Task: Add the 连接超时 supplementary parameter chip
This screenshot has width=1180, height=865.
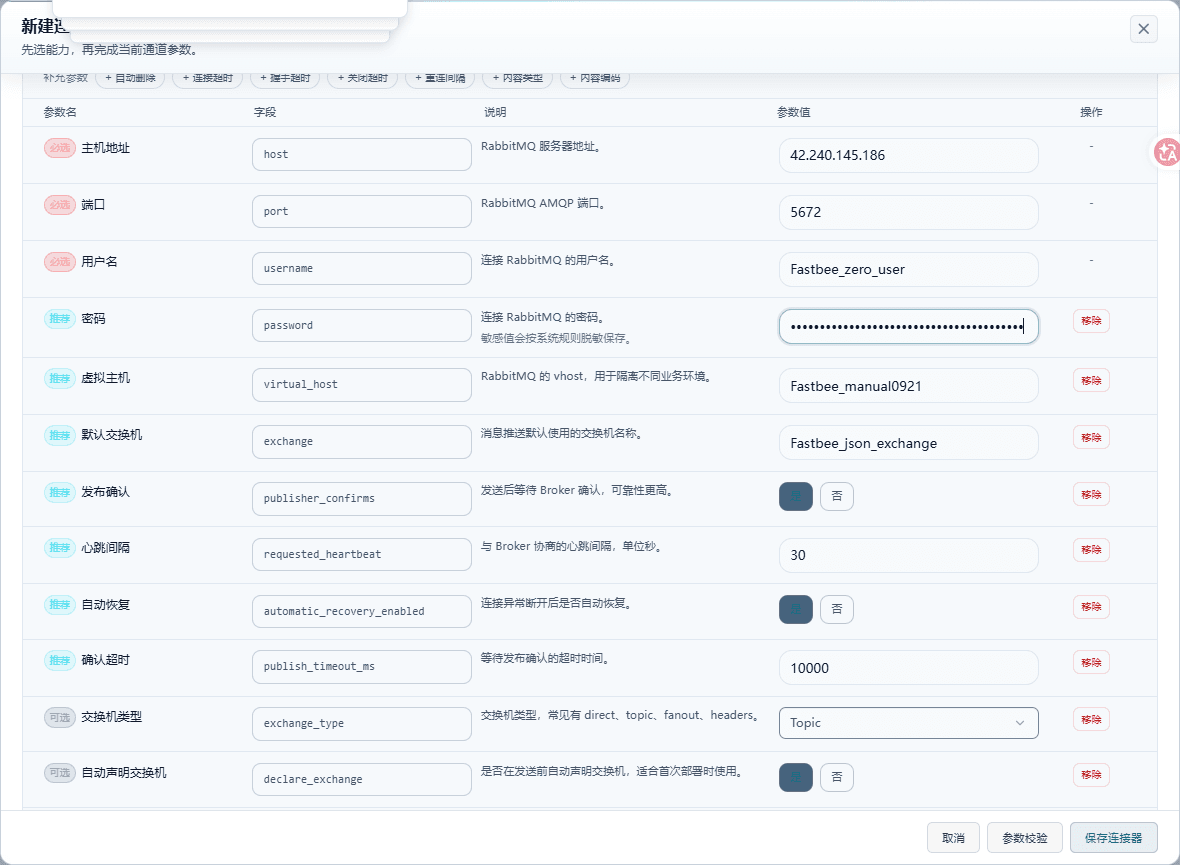Action: tap(208, 78)
